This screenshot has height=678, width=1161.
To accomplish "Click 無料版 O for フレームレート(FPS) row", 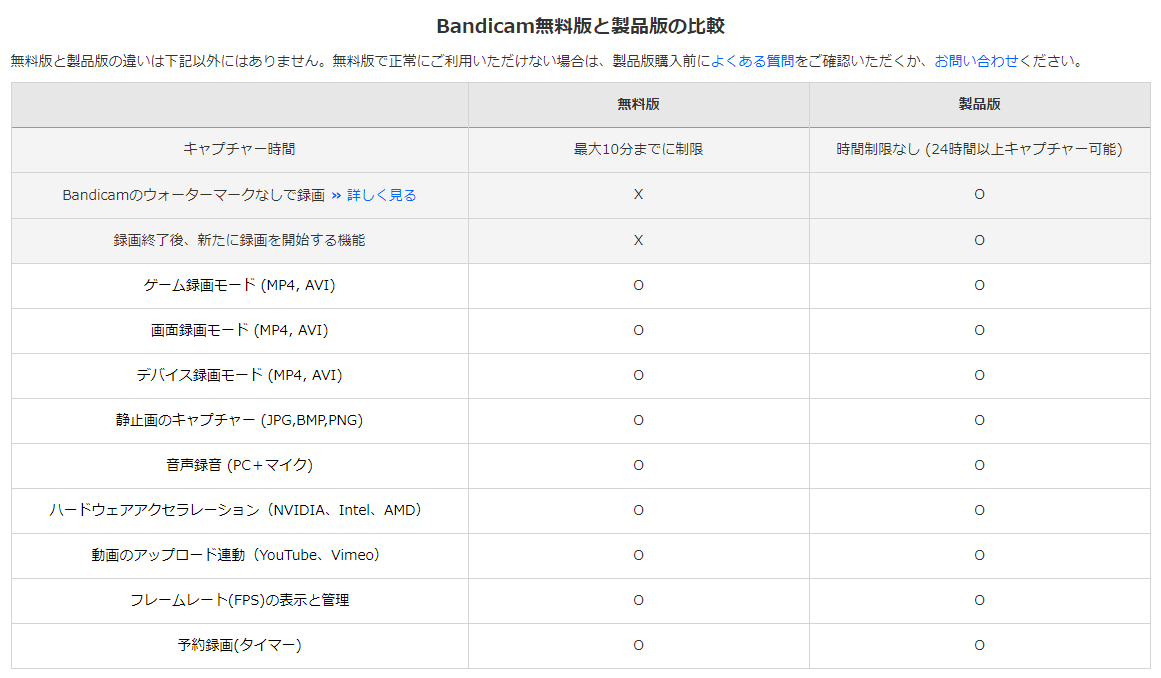I will point(638,600).
